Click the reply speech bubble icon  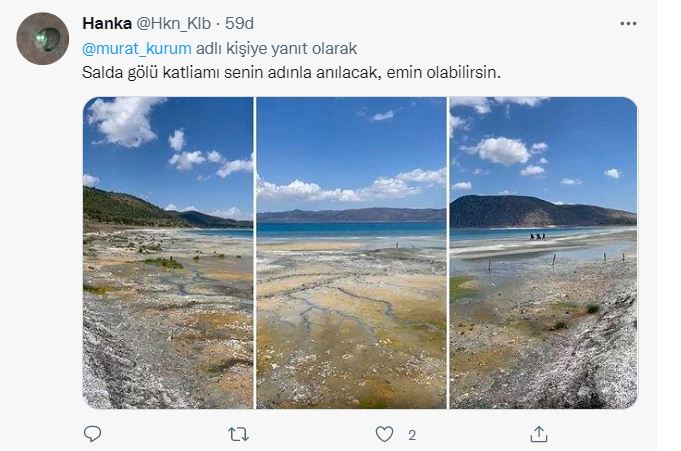92,434
